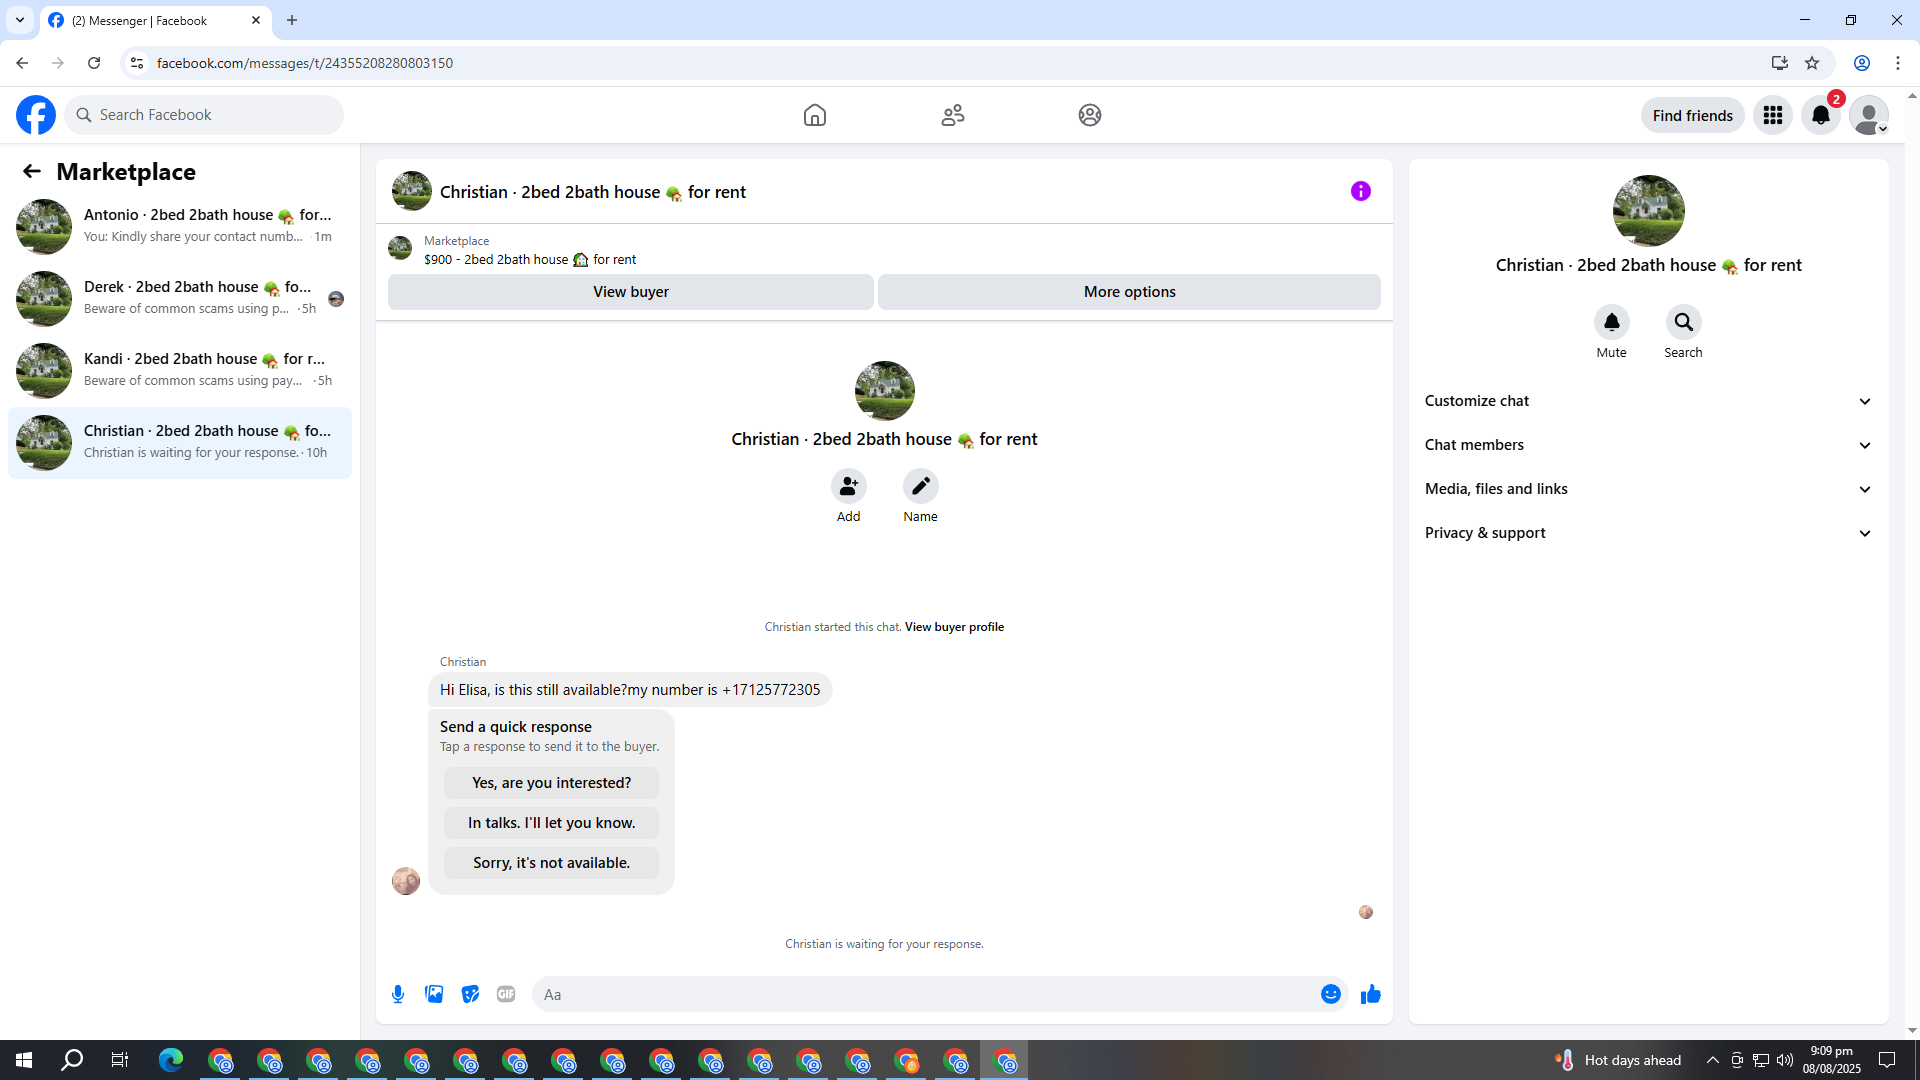The width and height of the screenshot is (1920, 1080).
Task: Expand the Media, files and links section
Action: point(1647,489)
